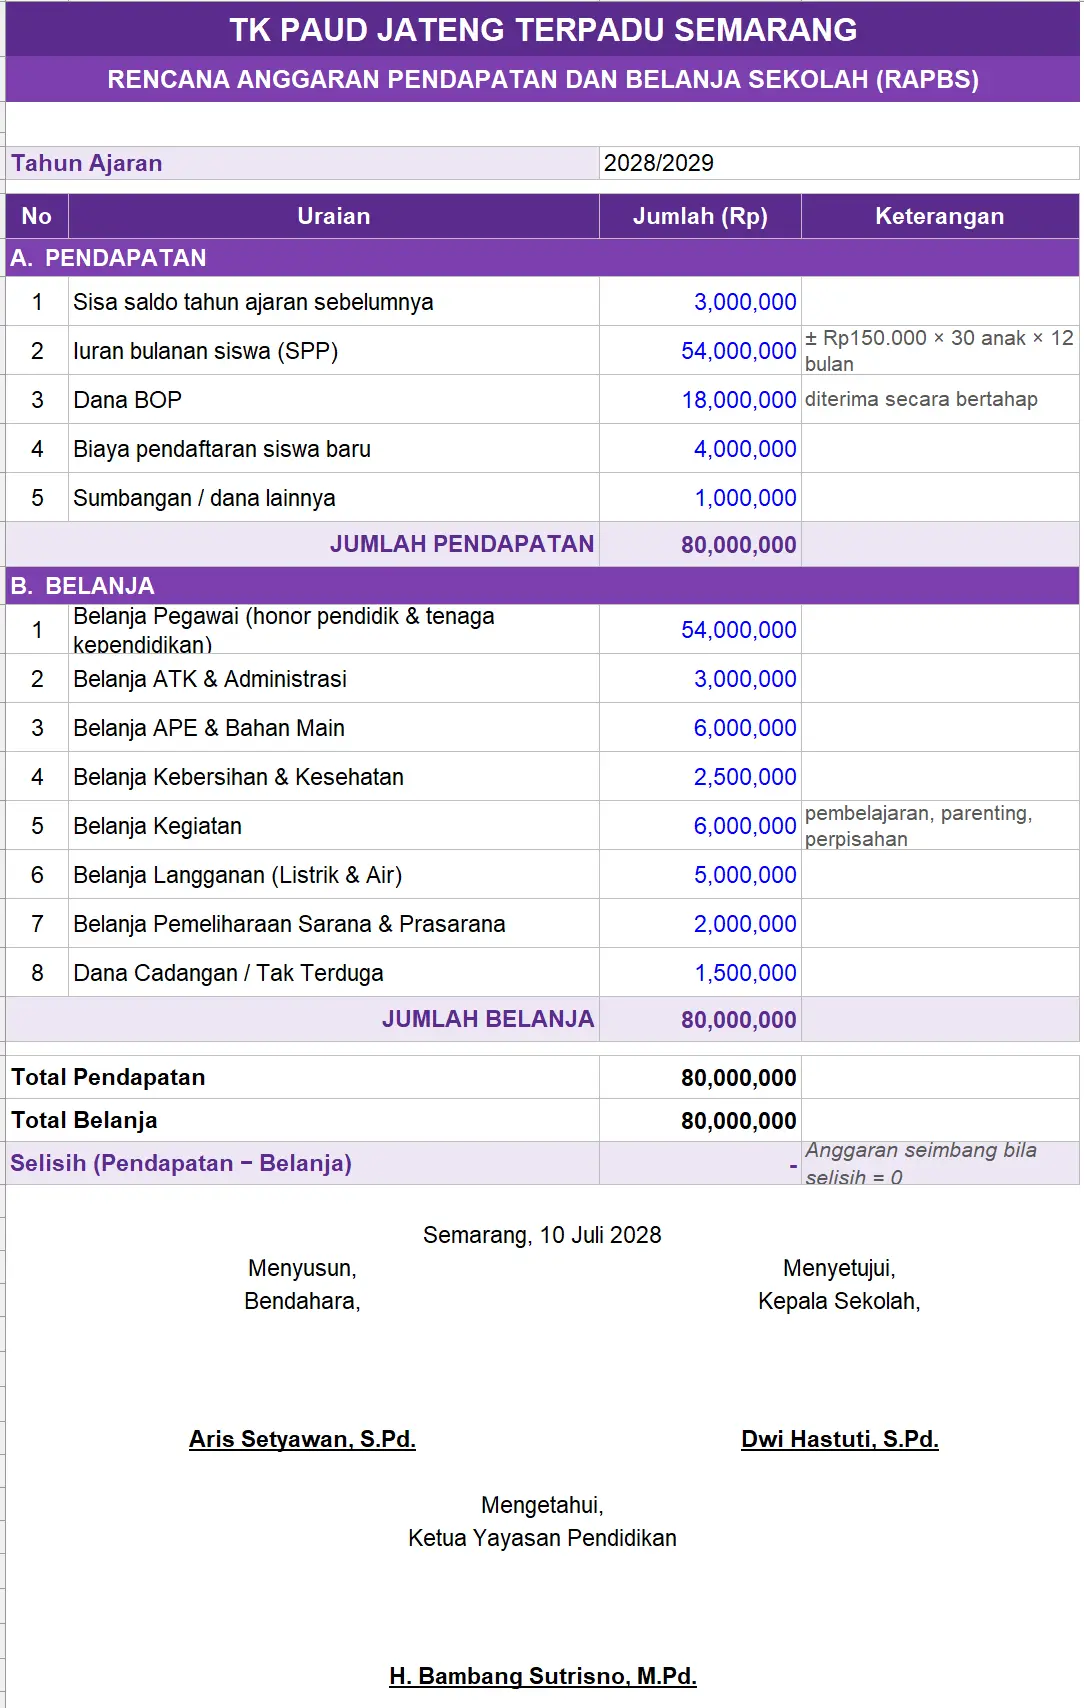Click the 'B. BELANJA' section row

(x=543, y=586)
